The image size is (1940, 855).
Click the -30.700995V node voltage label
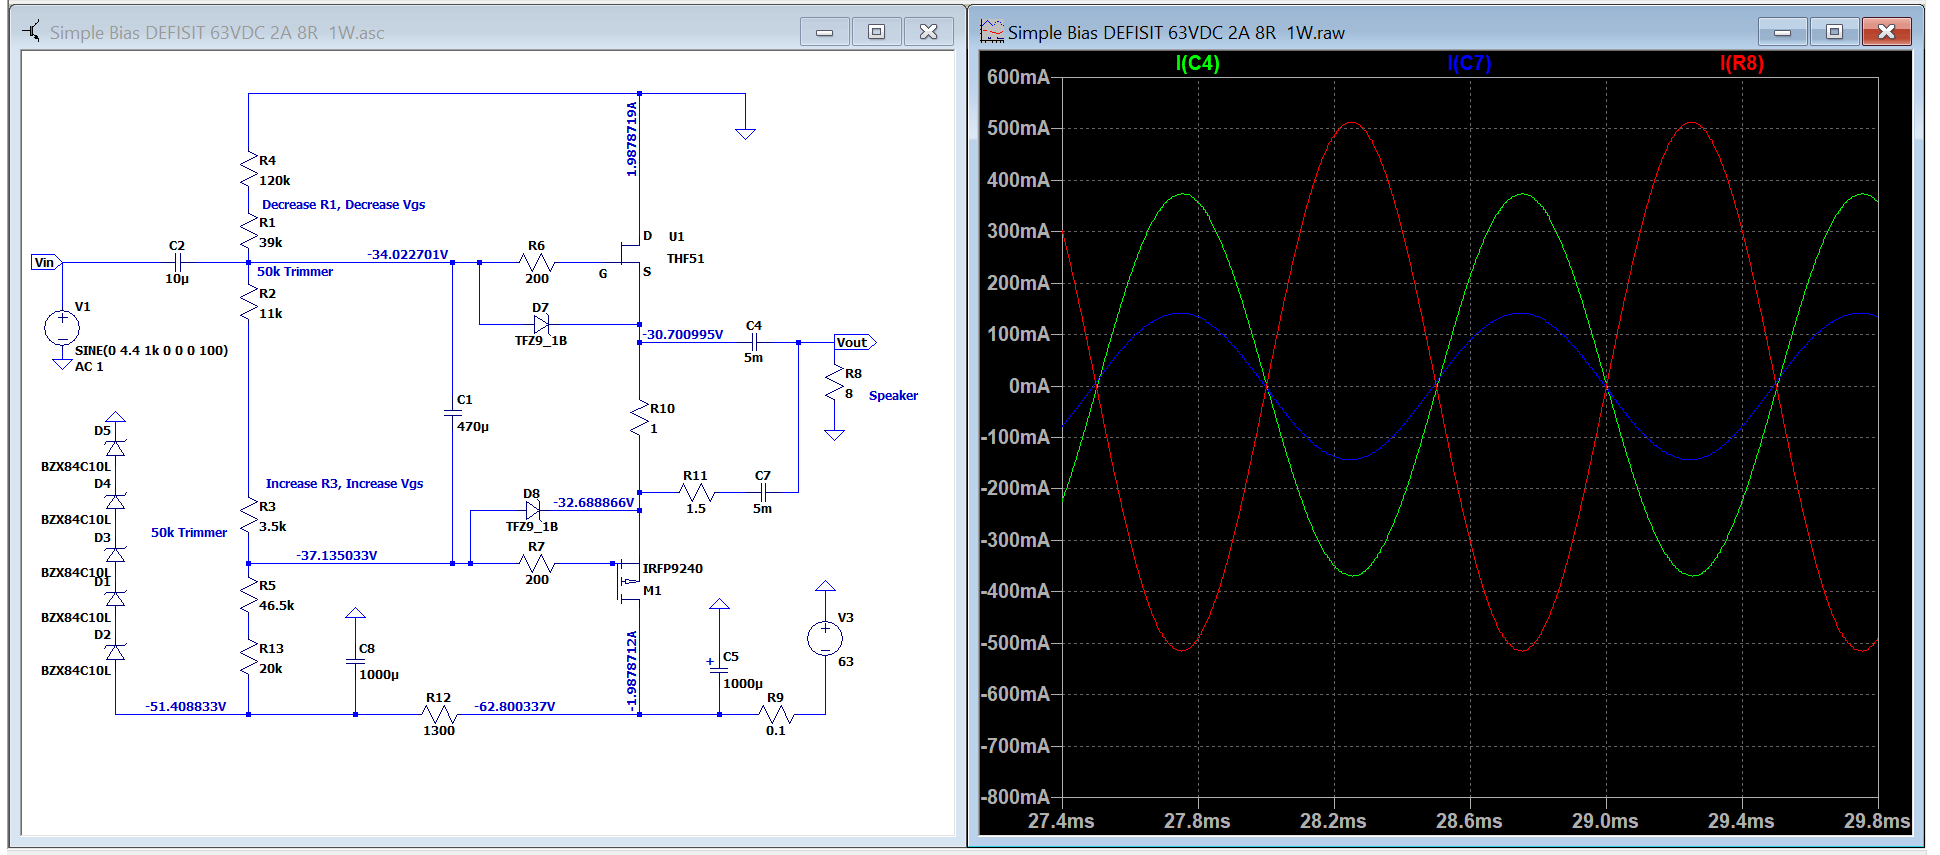682,334
